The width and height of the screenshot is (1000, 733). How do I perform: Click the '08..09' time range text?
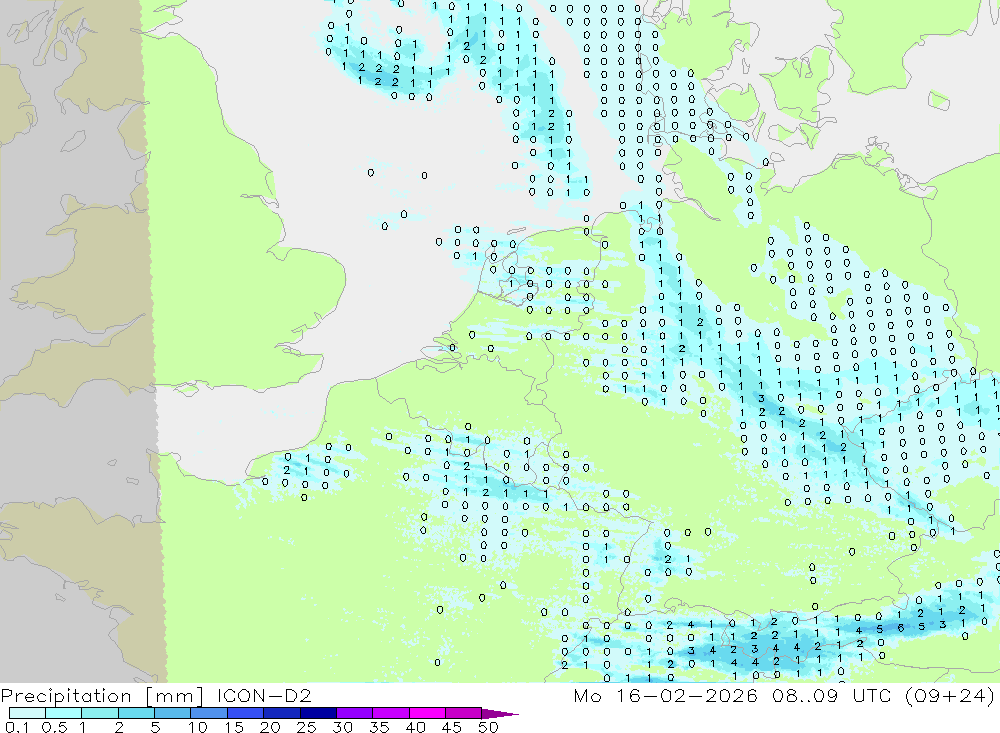pyautogui.click(x=805, y=695)
